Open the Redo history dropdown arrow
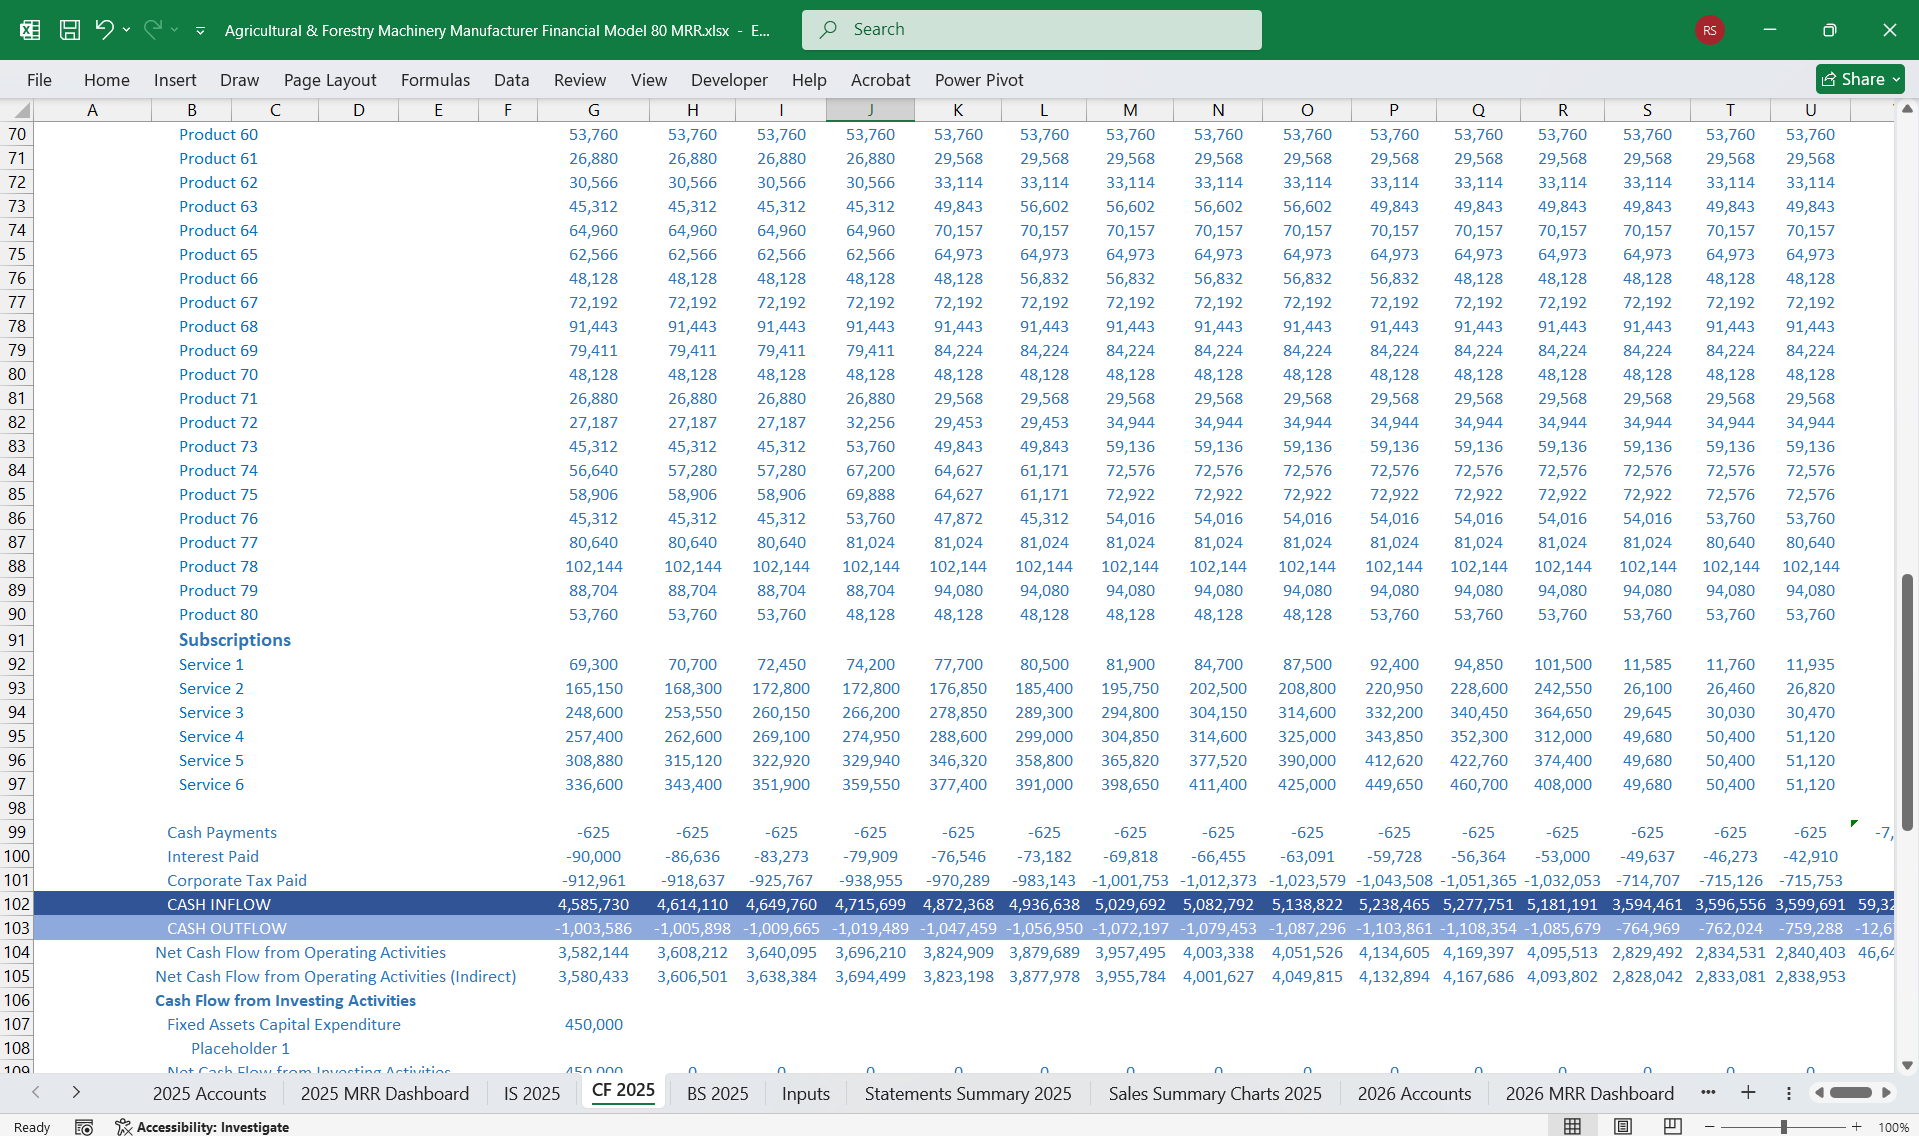This screenshot has width=1919, height=1136. point(175,30)
